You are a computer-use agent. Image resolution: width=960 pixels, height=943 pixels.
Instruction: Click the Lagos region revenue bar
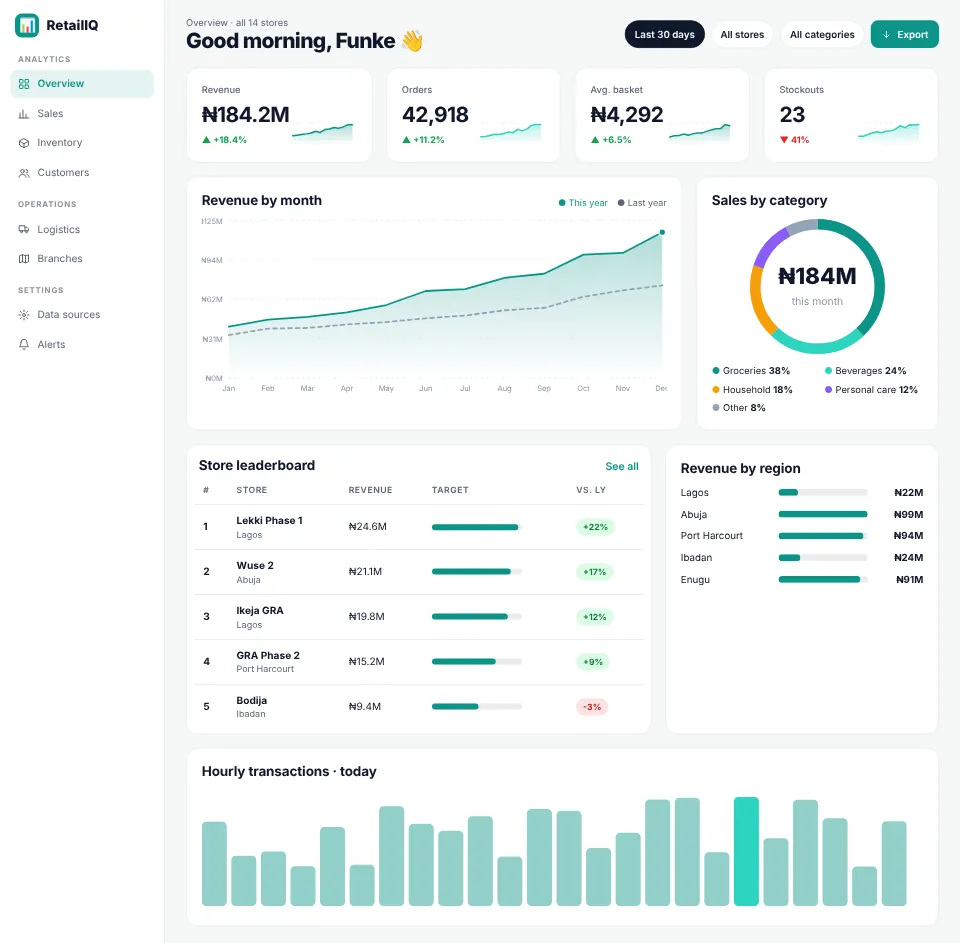point(823,492)
